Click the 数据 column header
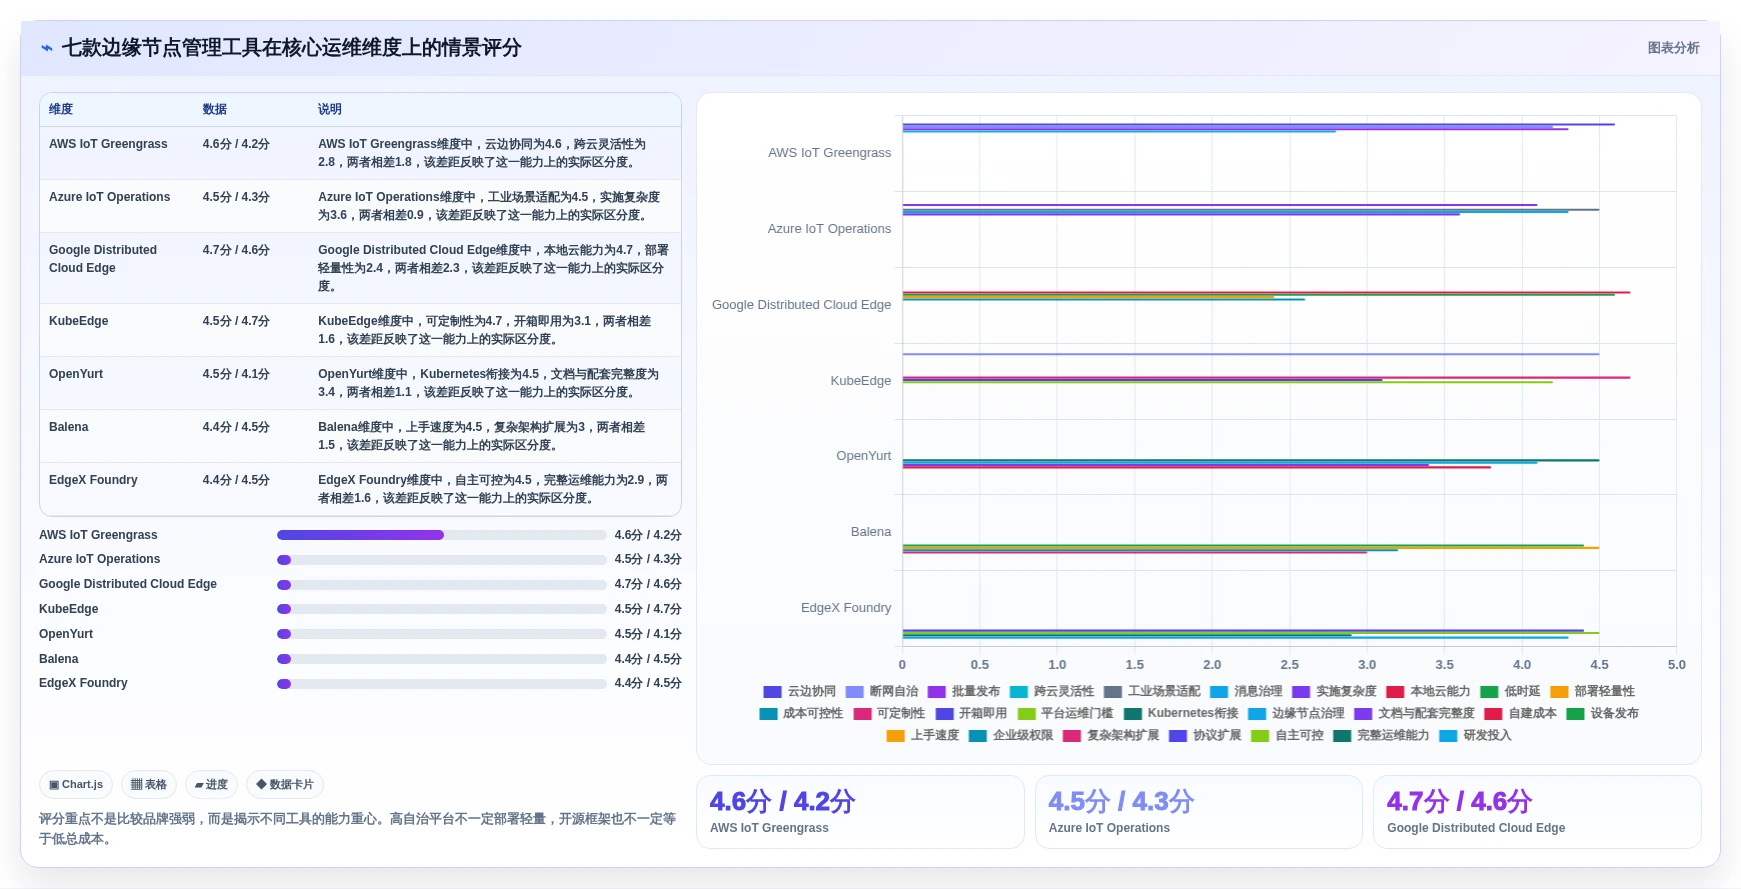 [215, 109]
